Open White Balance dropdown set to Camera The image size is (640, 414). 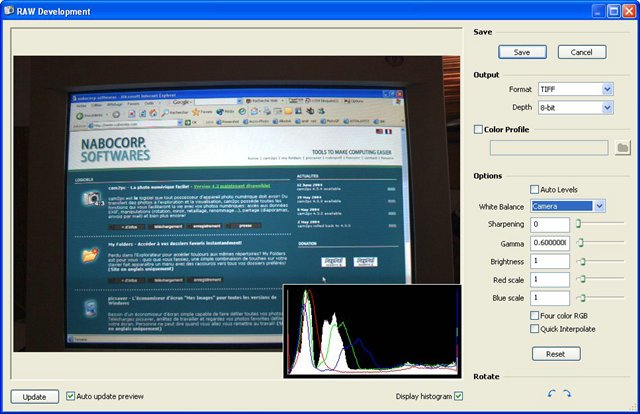point(568,206)
